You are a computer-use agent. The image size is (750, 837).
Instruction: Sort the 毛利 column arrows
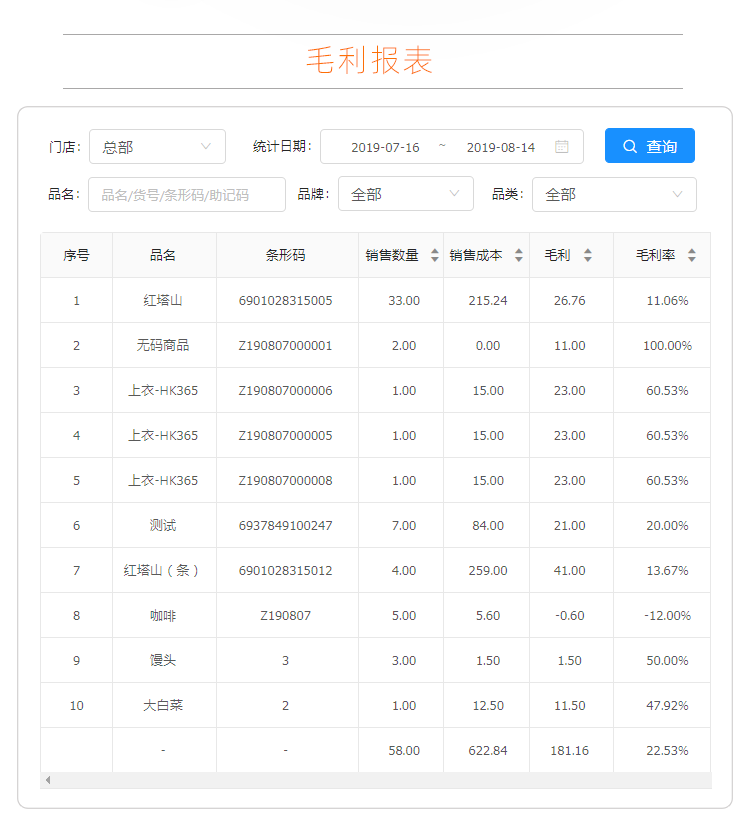click(x=587, y=255)
